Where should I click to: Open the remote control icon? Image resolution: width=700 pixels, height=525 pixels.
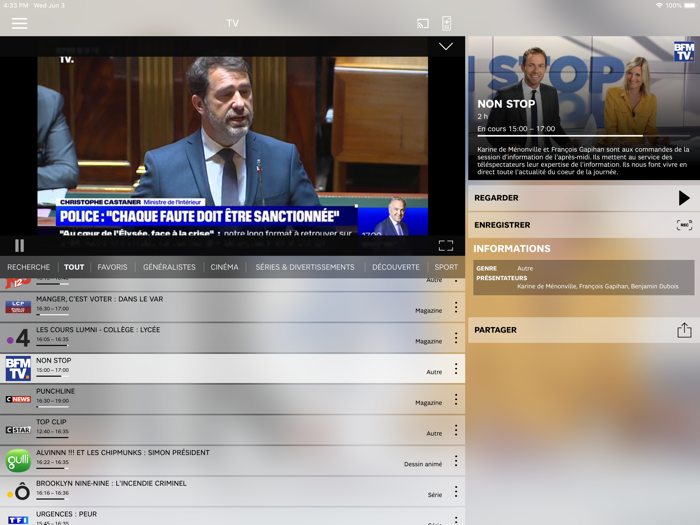446,23
